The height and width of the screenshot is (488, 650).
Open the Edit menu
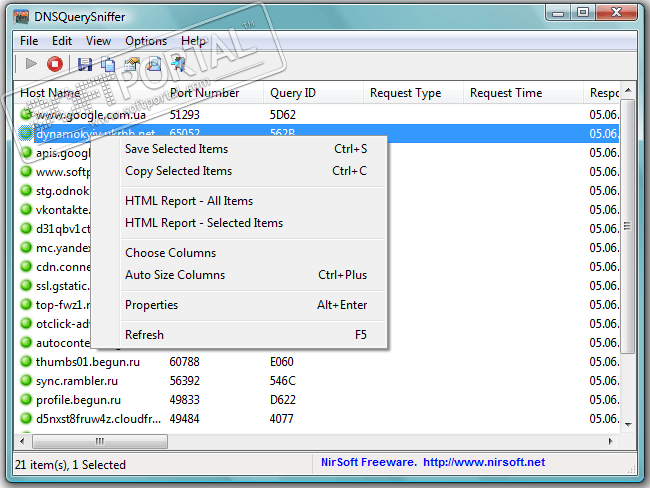(x=62, y=41)
